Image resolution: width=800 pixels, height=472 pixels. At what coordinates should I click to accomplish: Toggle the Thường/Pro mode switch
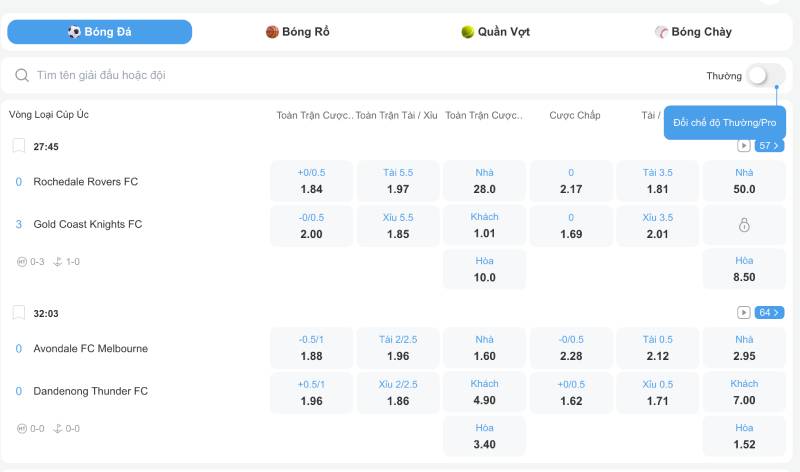point(764,75)
